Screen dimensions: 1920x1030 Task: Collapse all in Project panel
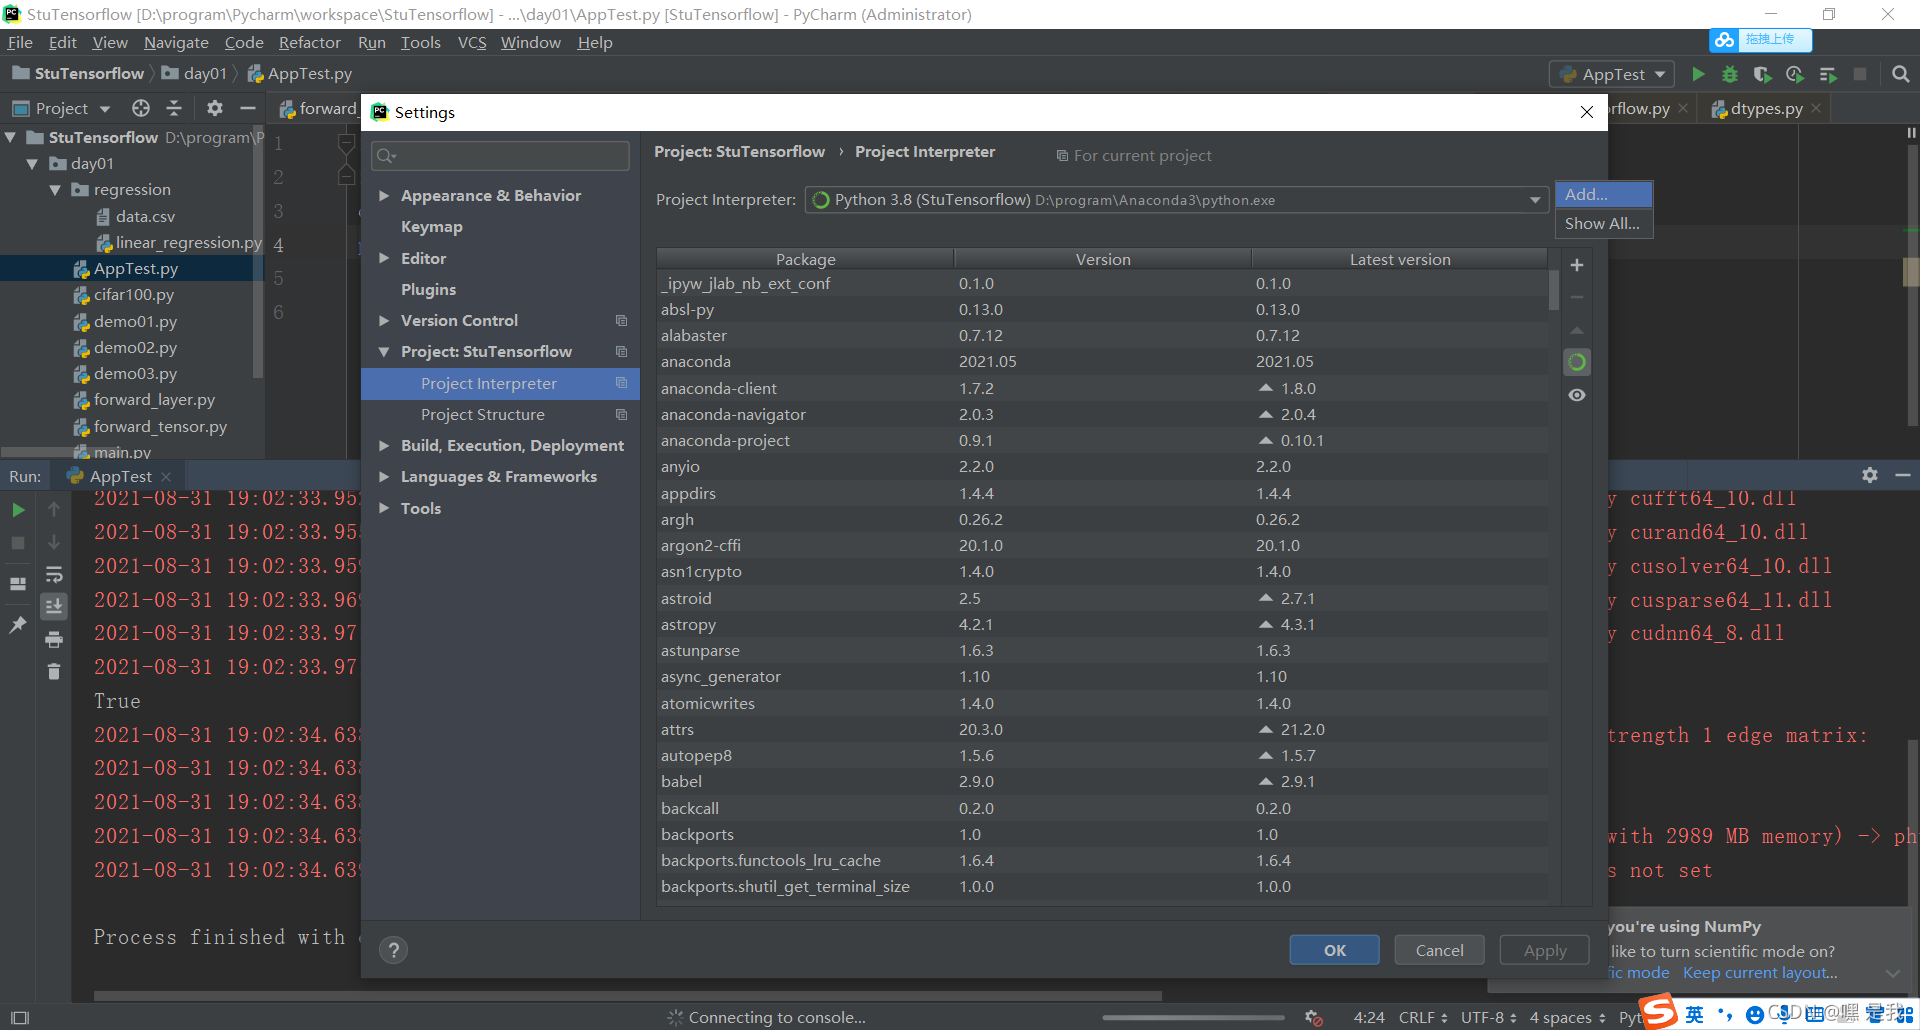pos(174,108)
